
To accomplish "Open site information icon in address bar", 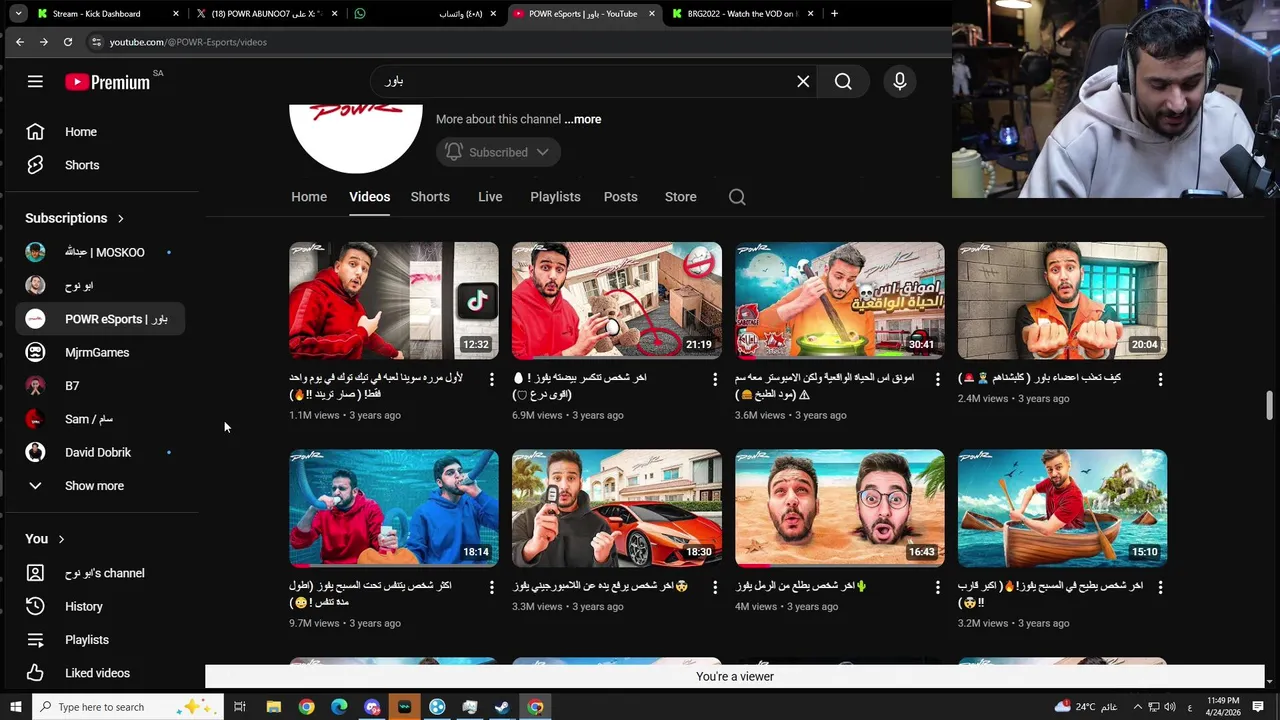I will 96,42.
